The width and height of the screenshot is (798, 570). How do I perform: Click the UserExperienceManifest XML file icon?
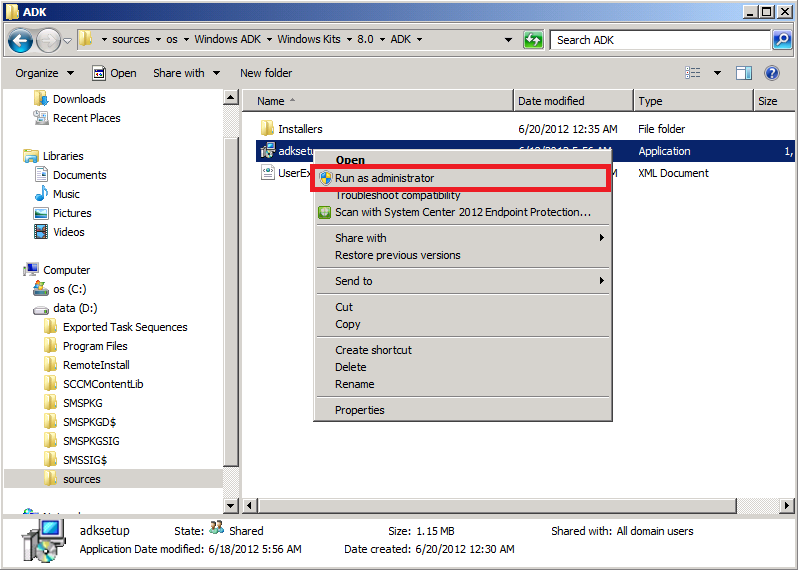pos(268,173)
